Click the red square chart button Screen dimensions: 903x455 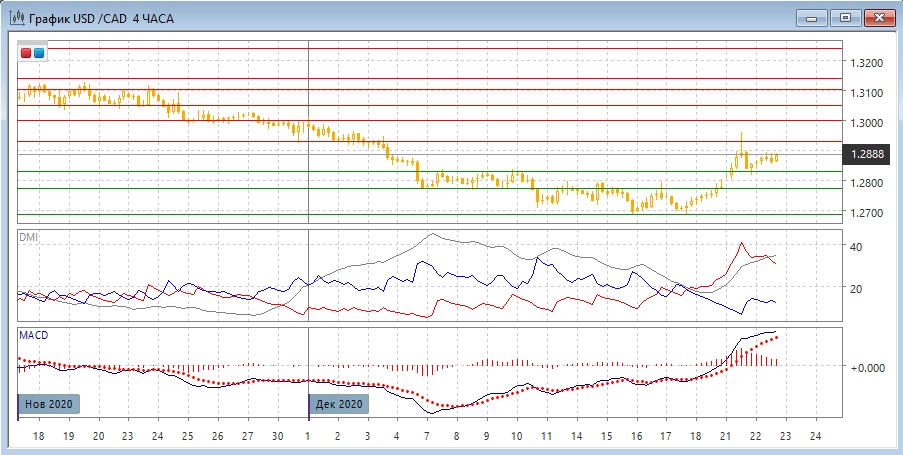coord(26,52)
